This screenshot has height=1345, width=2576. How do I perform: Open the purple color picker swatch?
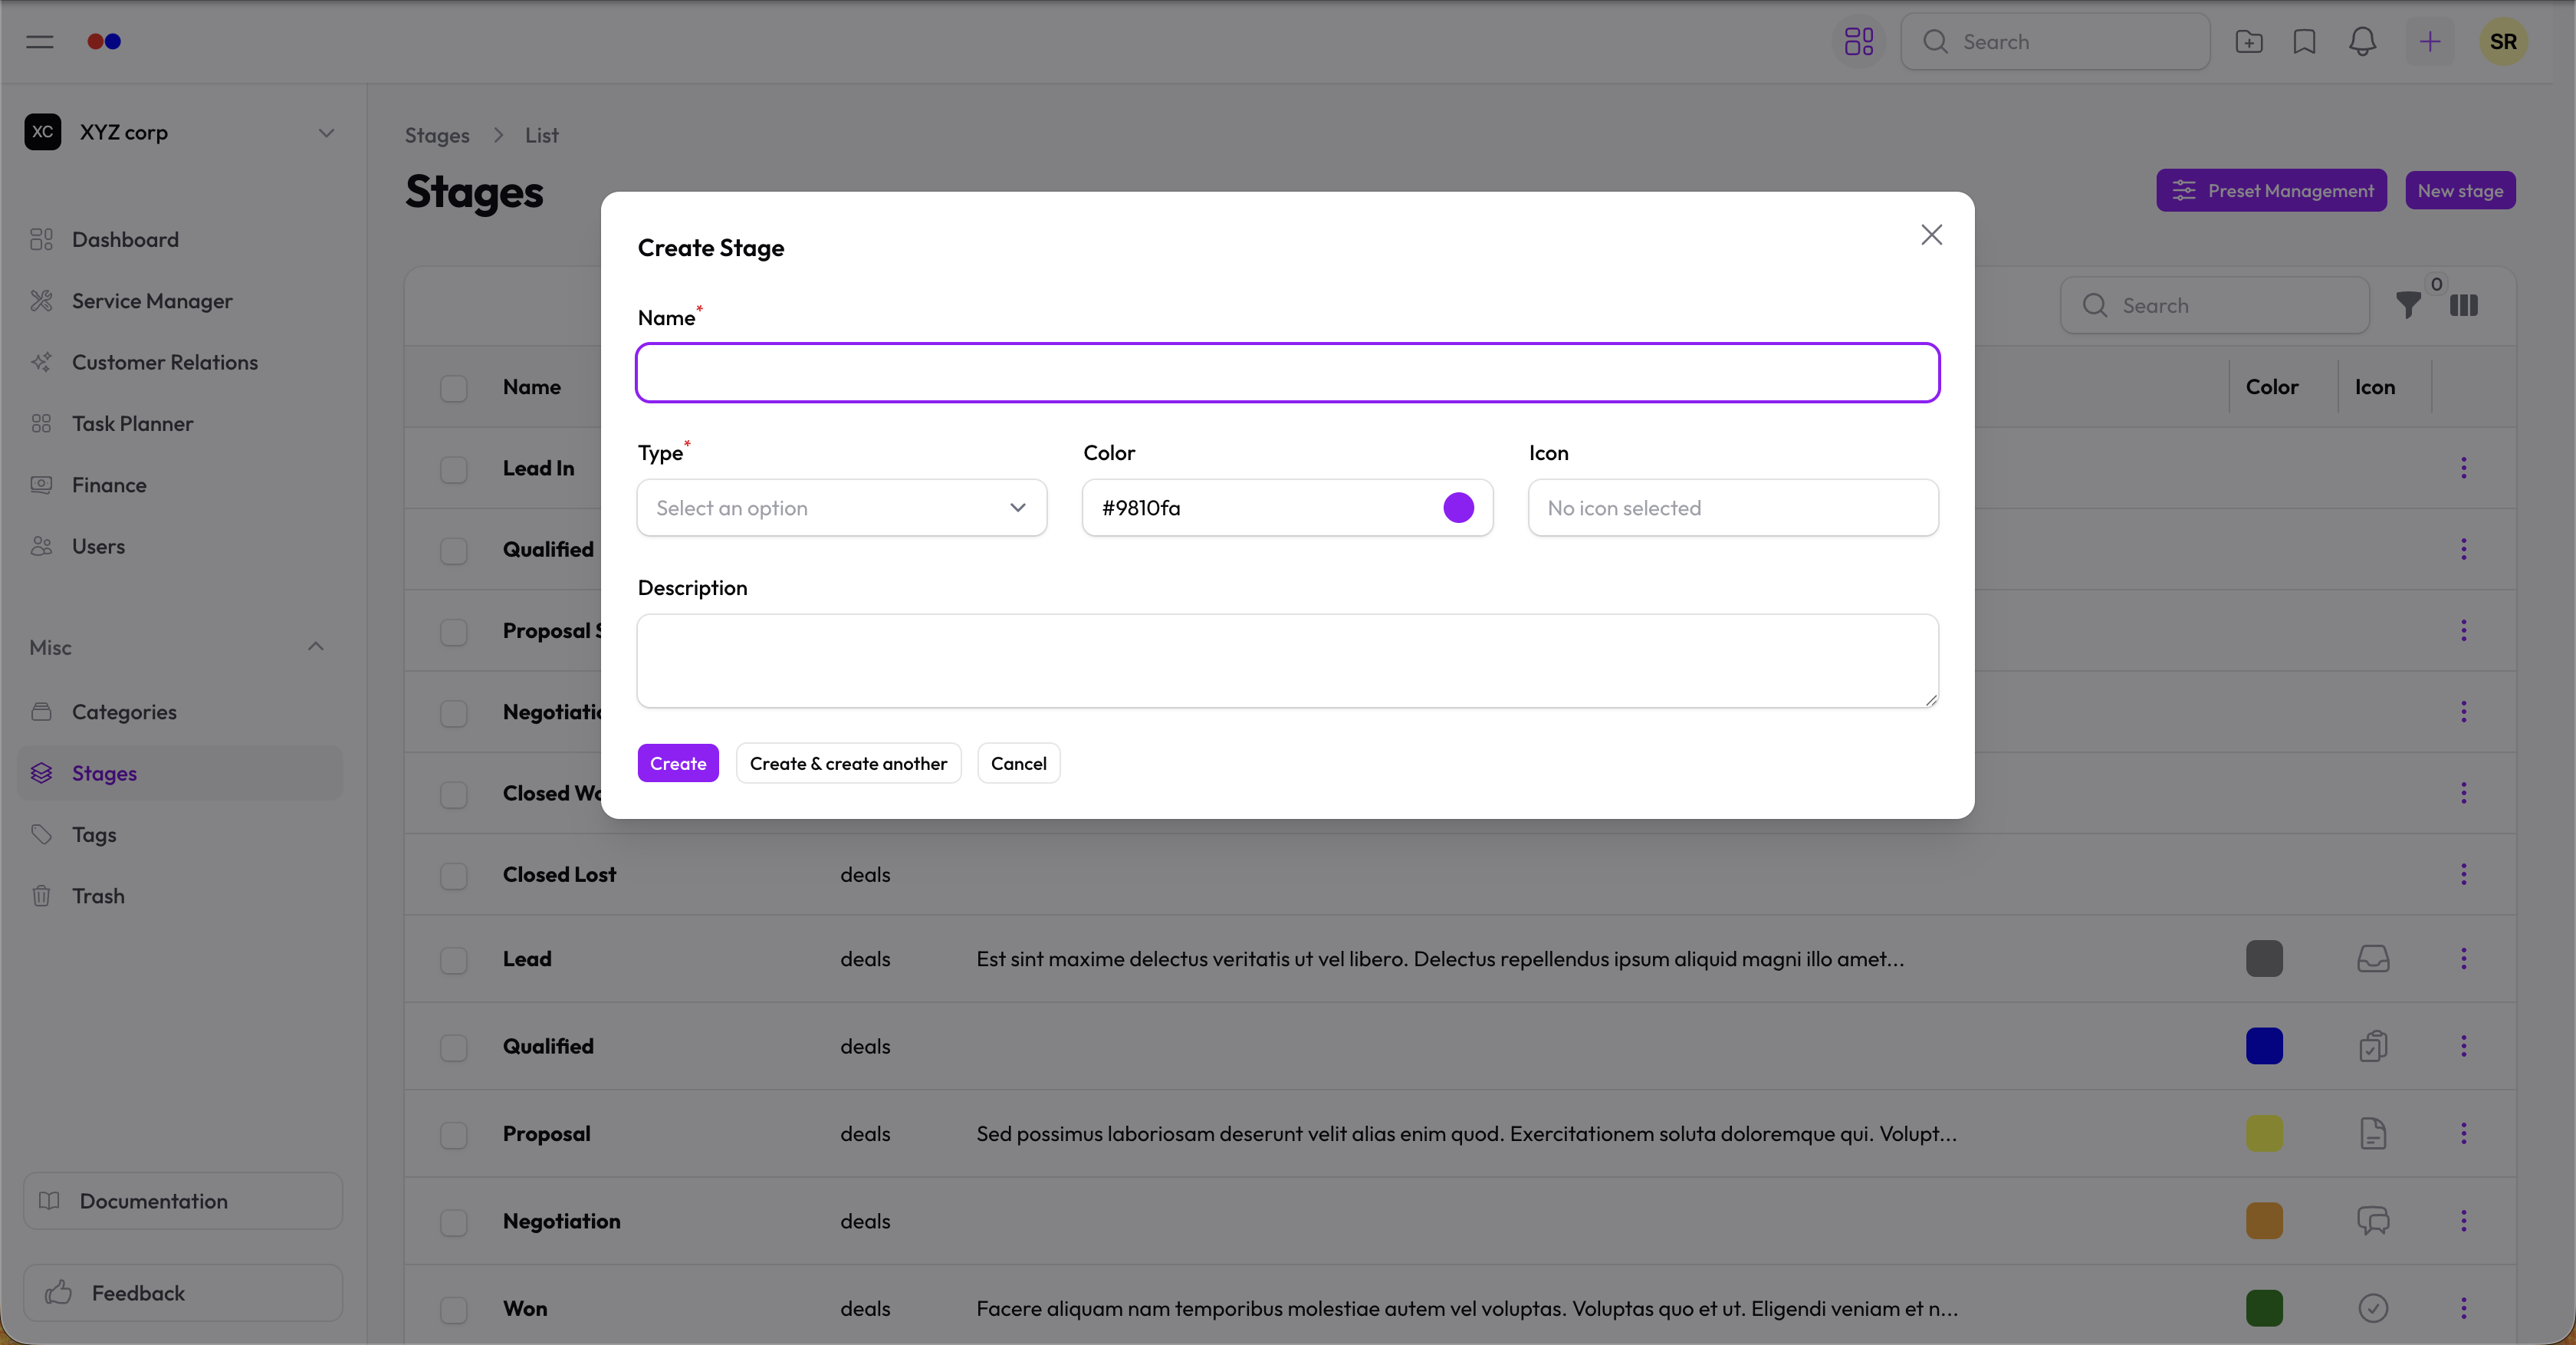[1458, 507]
